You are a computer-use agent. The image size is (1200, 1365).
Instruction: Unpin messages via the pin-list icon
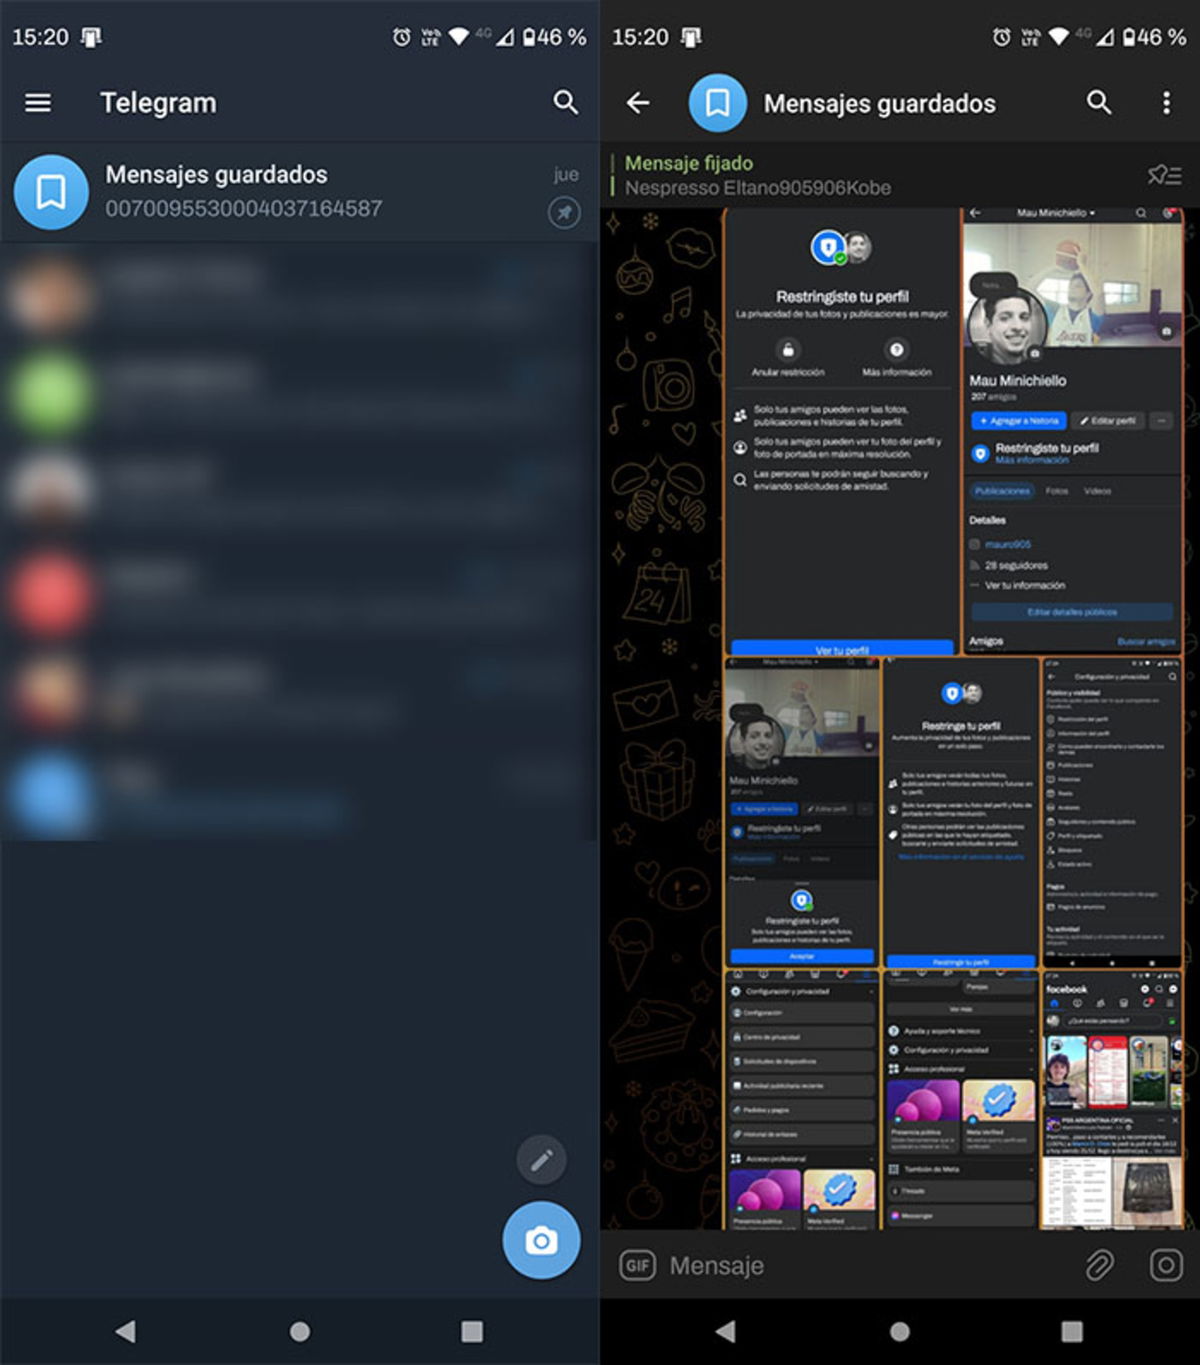pyautogui.click(x=1162, y=174)
